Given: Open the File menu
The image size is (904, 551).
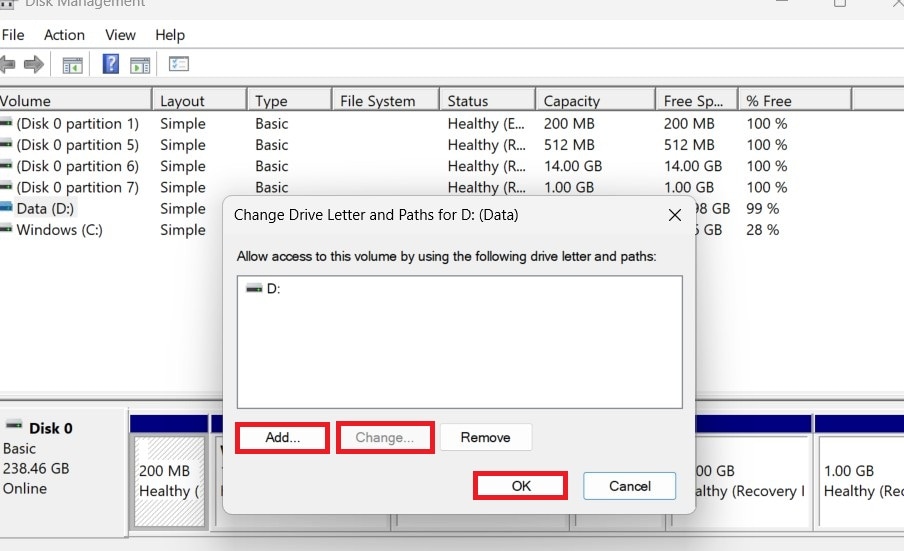Looking at the screenshot, I should (13, 35).
